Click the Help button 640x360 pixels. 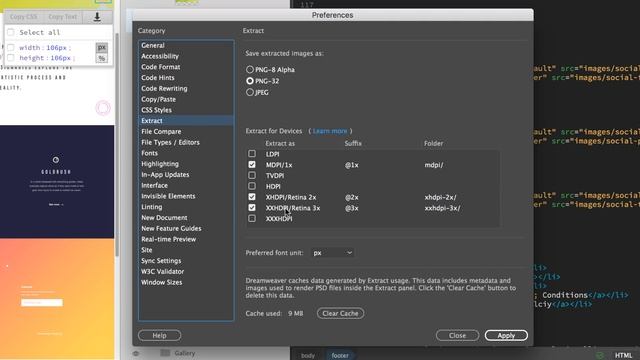point(160,336)
